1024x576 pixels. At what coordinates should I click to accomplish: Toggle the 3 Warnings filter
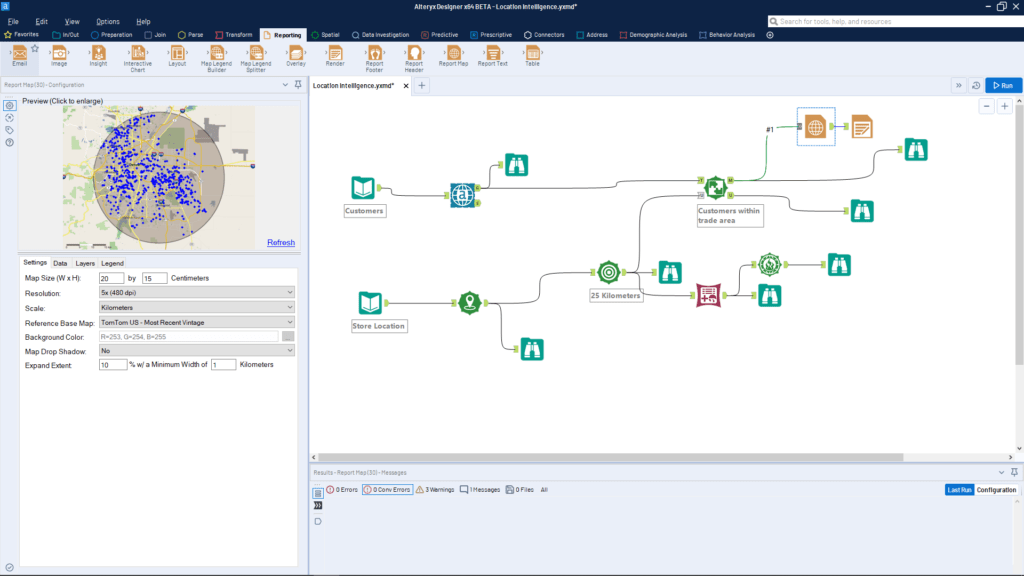pyautogui.click(x=434, y=490)
